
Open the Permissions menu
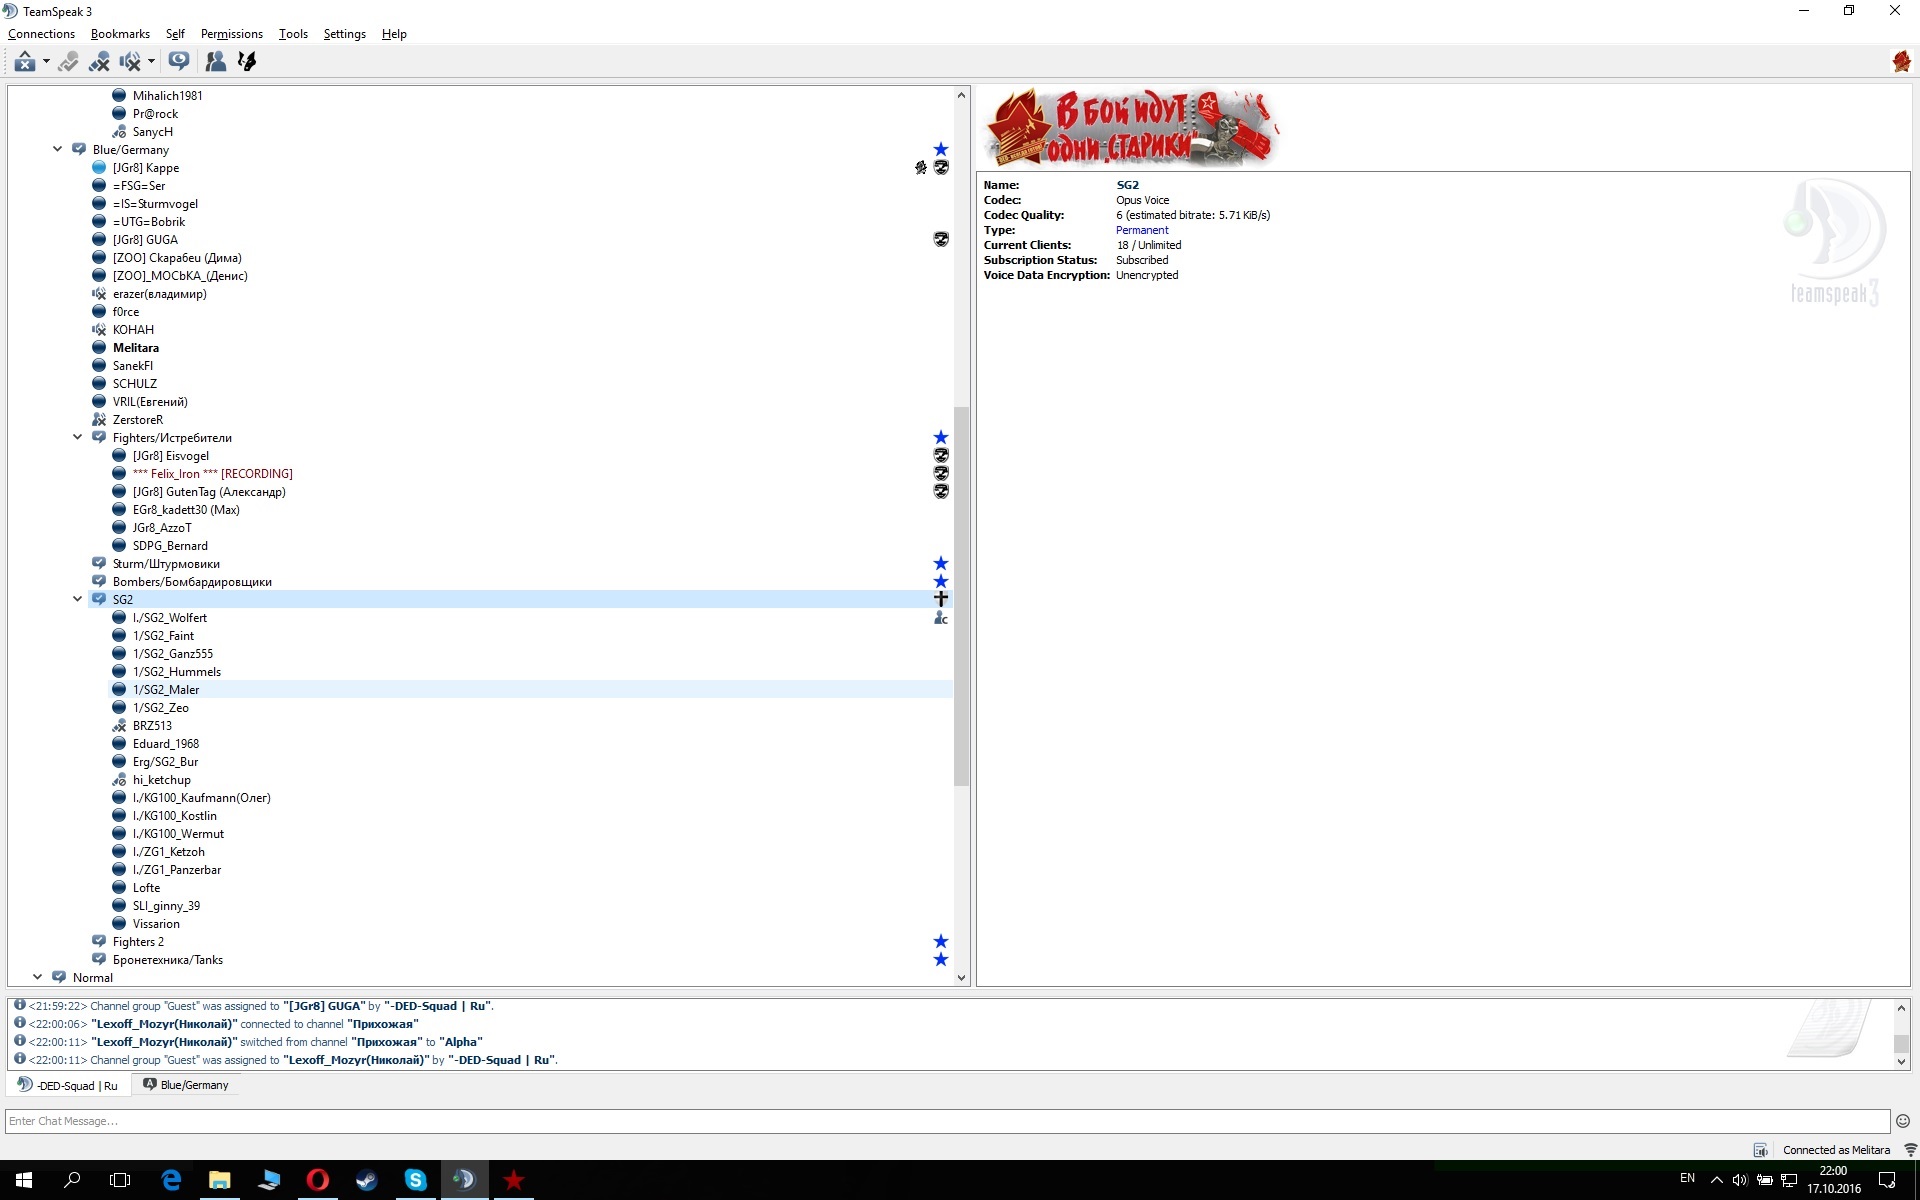pos(231,34)
